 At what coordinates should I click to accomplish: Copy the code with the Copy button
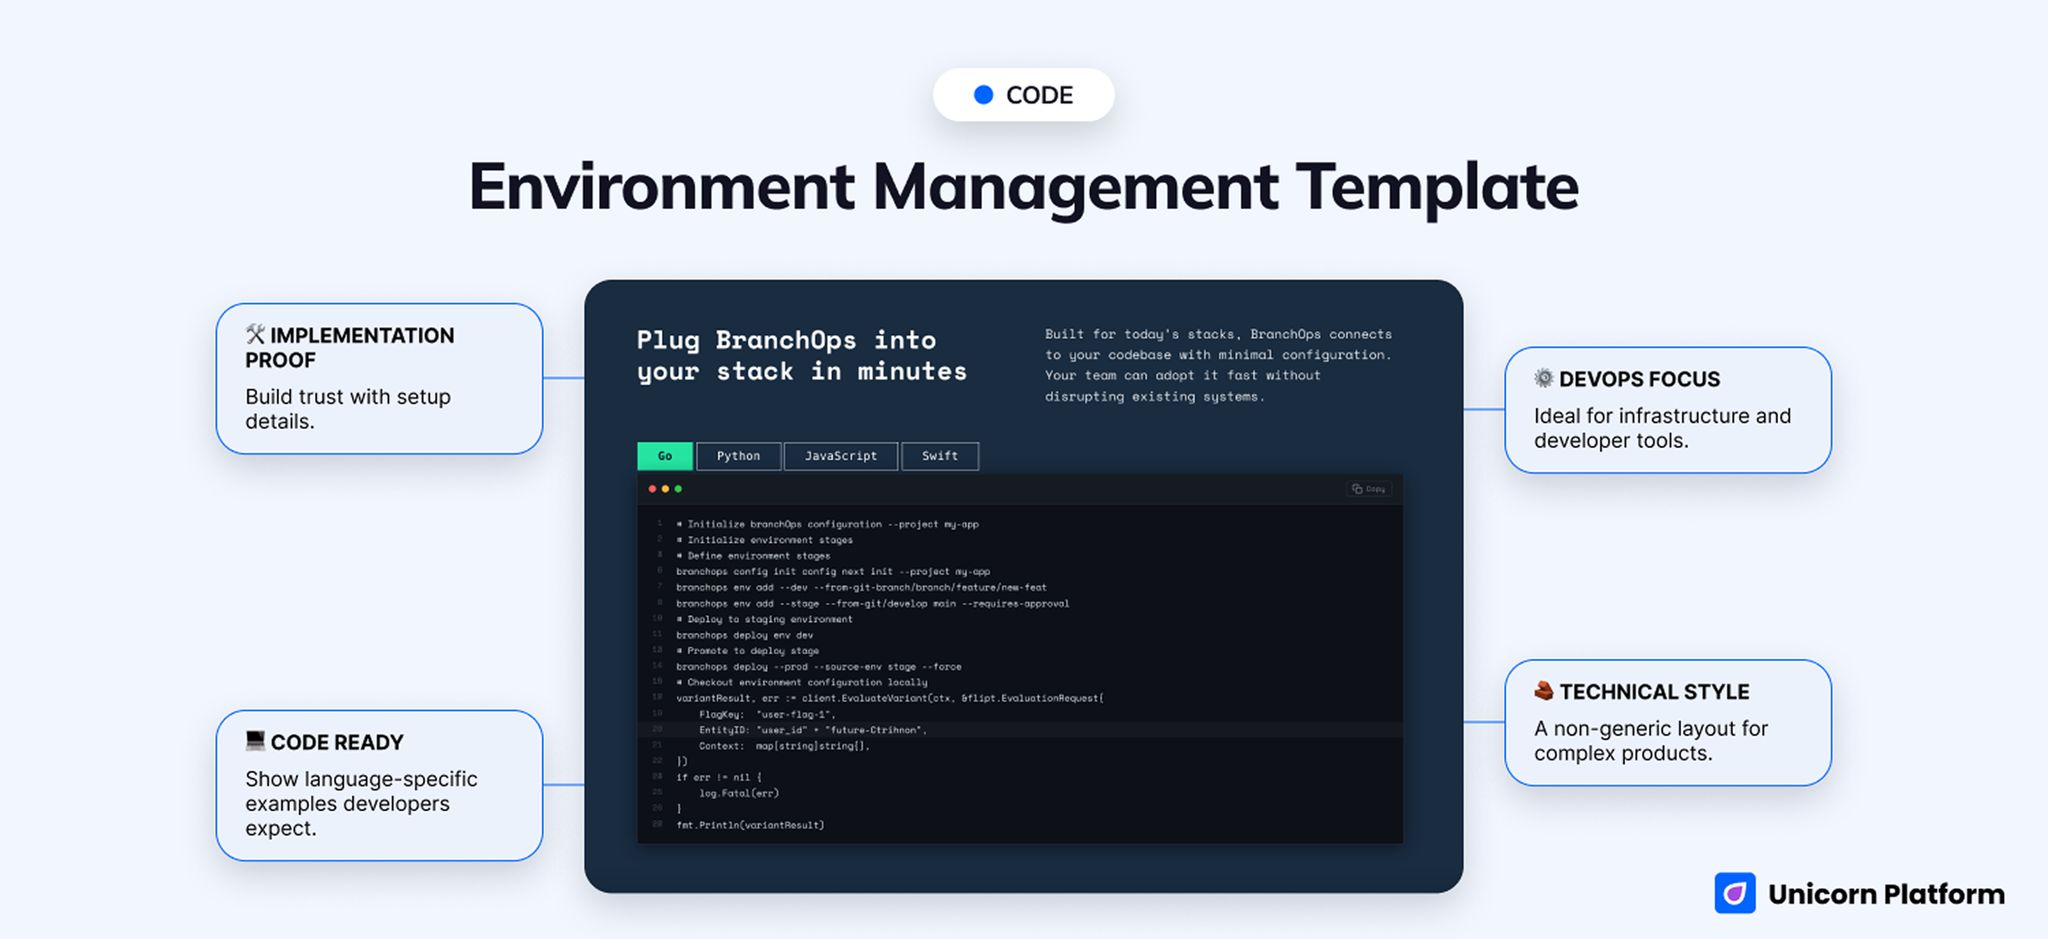[1369, 489]
